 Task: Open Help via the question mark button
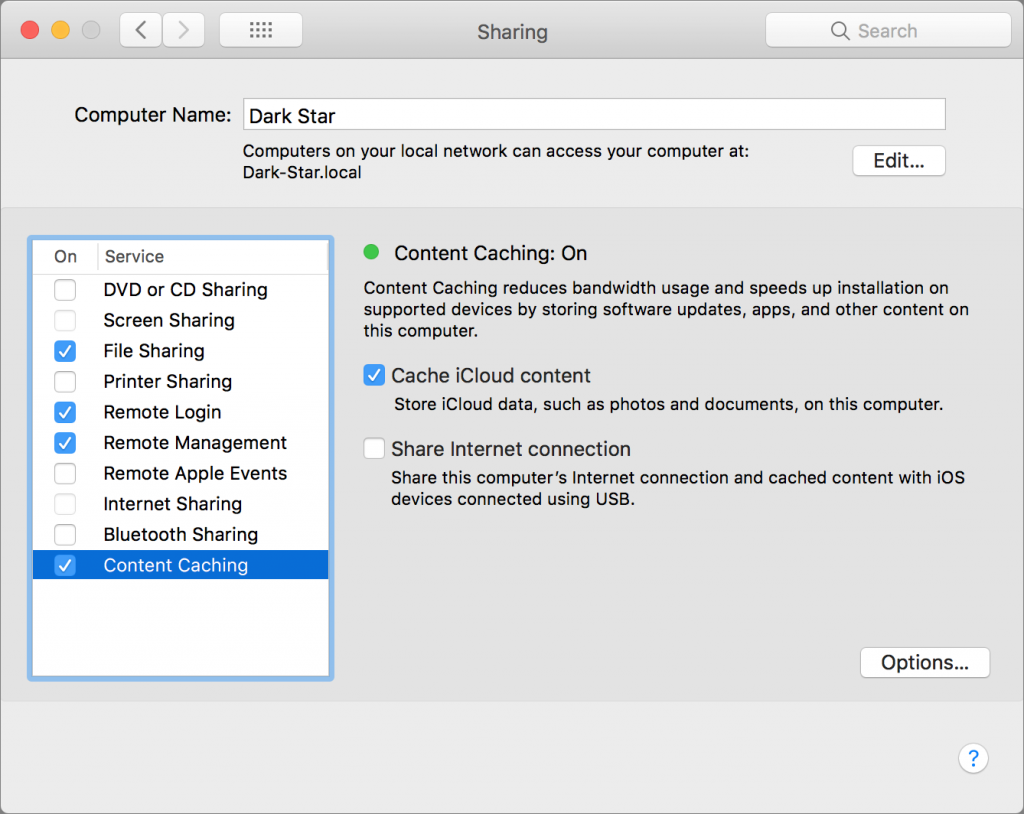click(973, 758)
